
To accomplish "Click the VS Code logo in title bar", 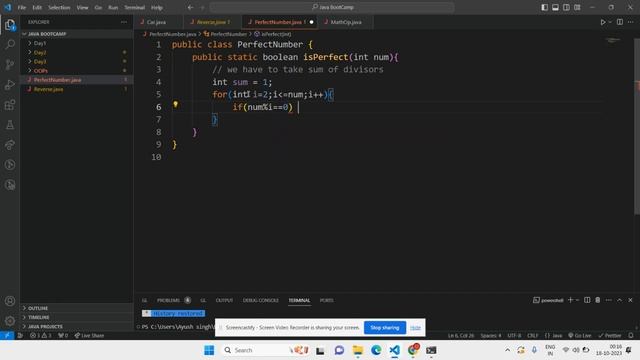I will [x=8, y=7].
